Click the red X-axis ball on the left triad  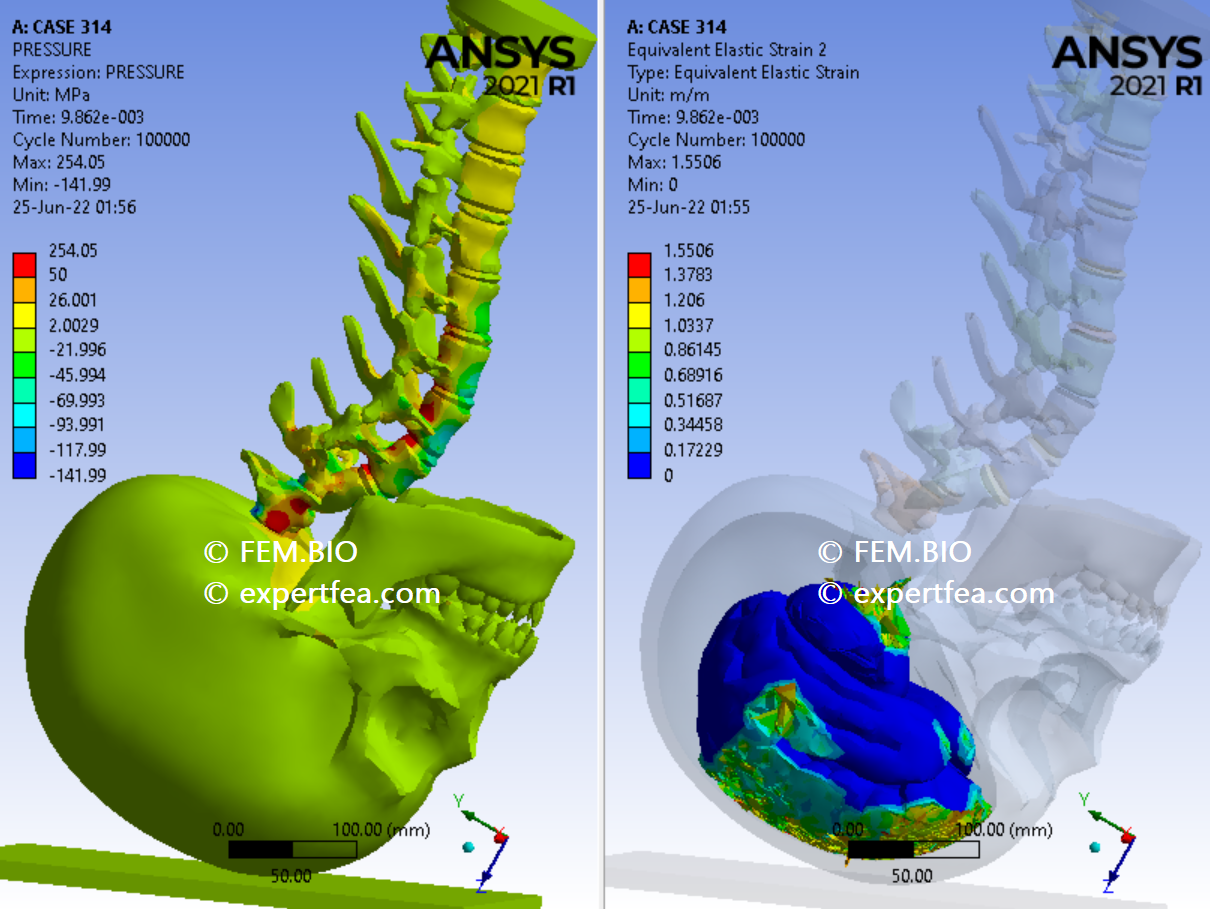(x=500, y=838)
